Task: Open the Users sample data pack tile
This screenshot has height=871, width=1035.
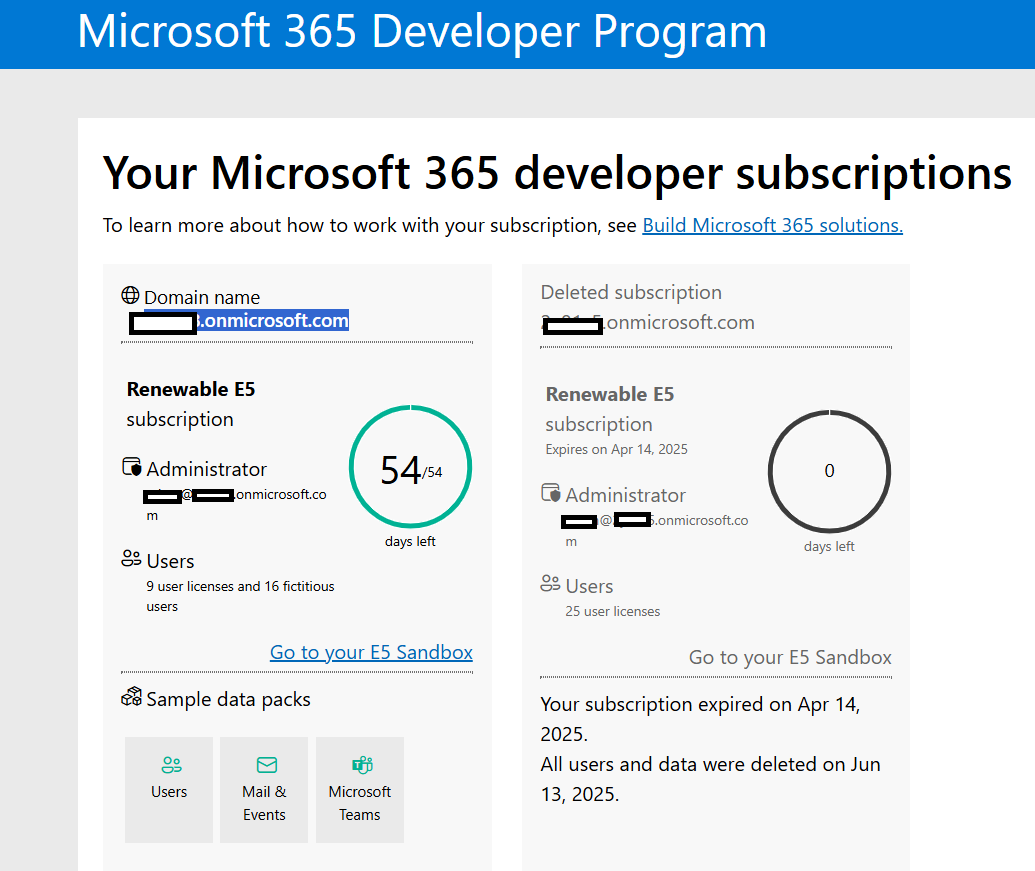Action: [169, 790]
